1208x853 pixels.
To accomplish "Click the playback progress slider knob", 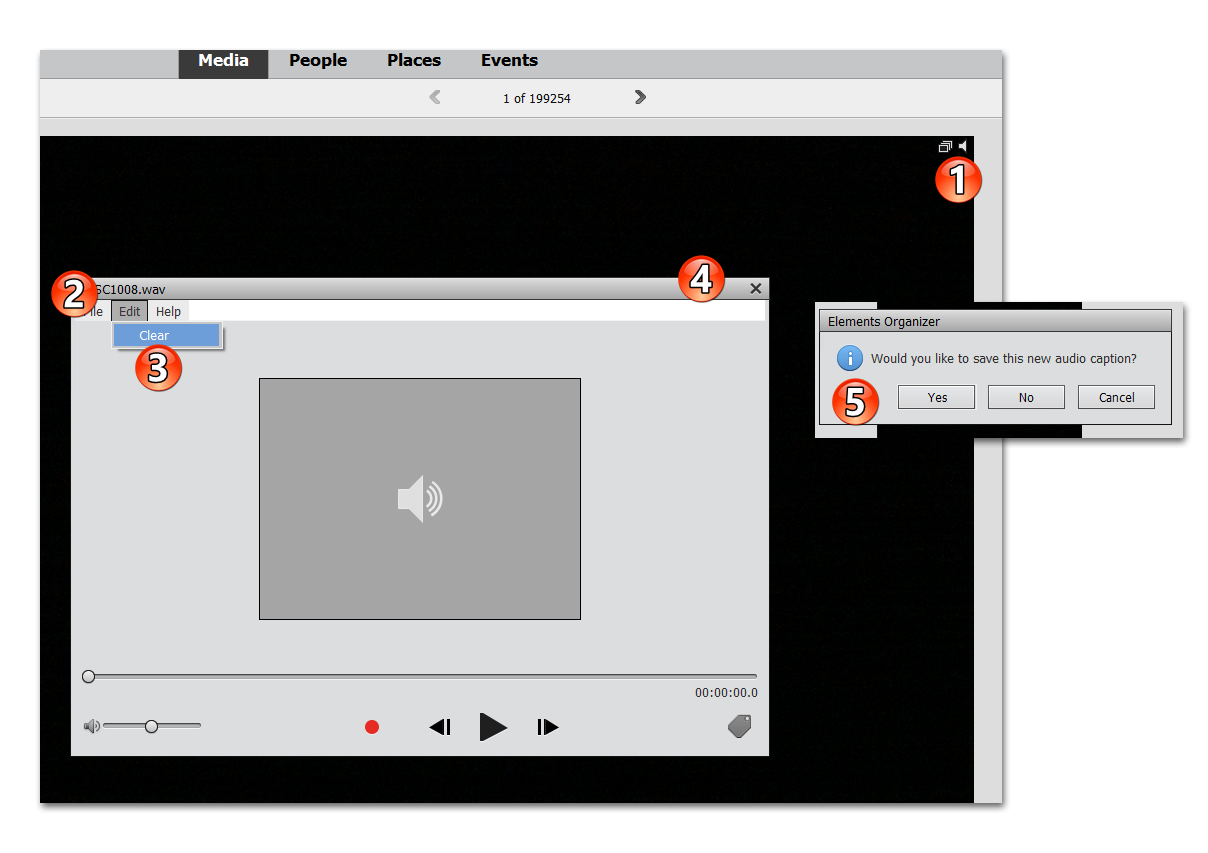I will [x=88, y=676].
